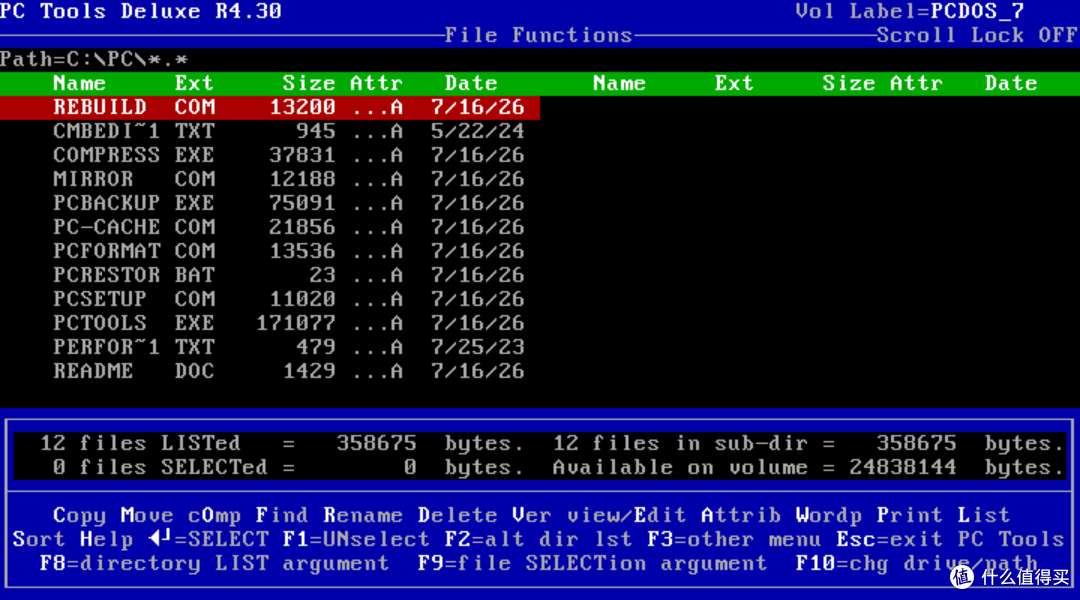Choose the Copy command
1080x600 pixels.
(x=80, y=515)
